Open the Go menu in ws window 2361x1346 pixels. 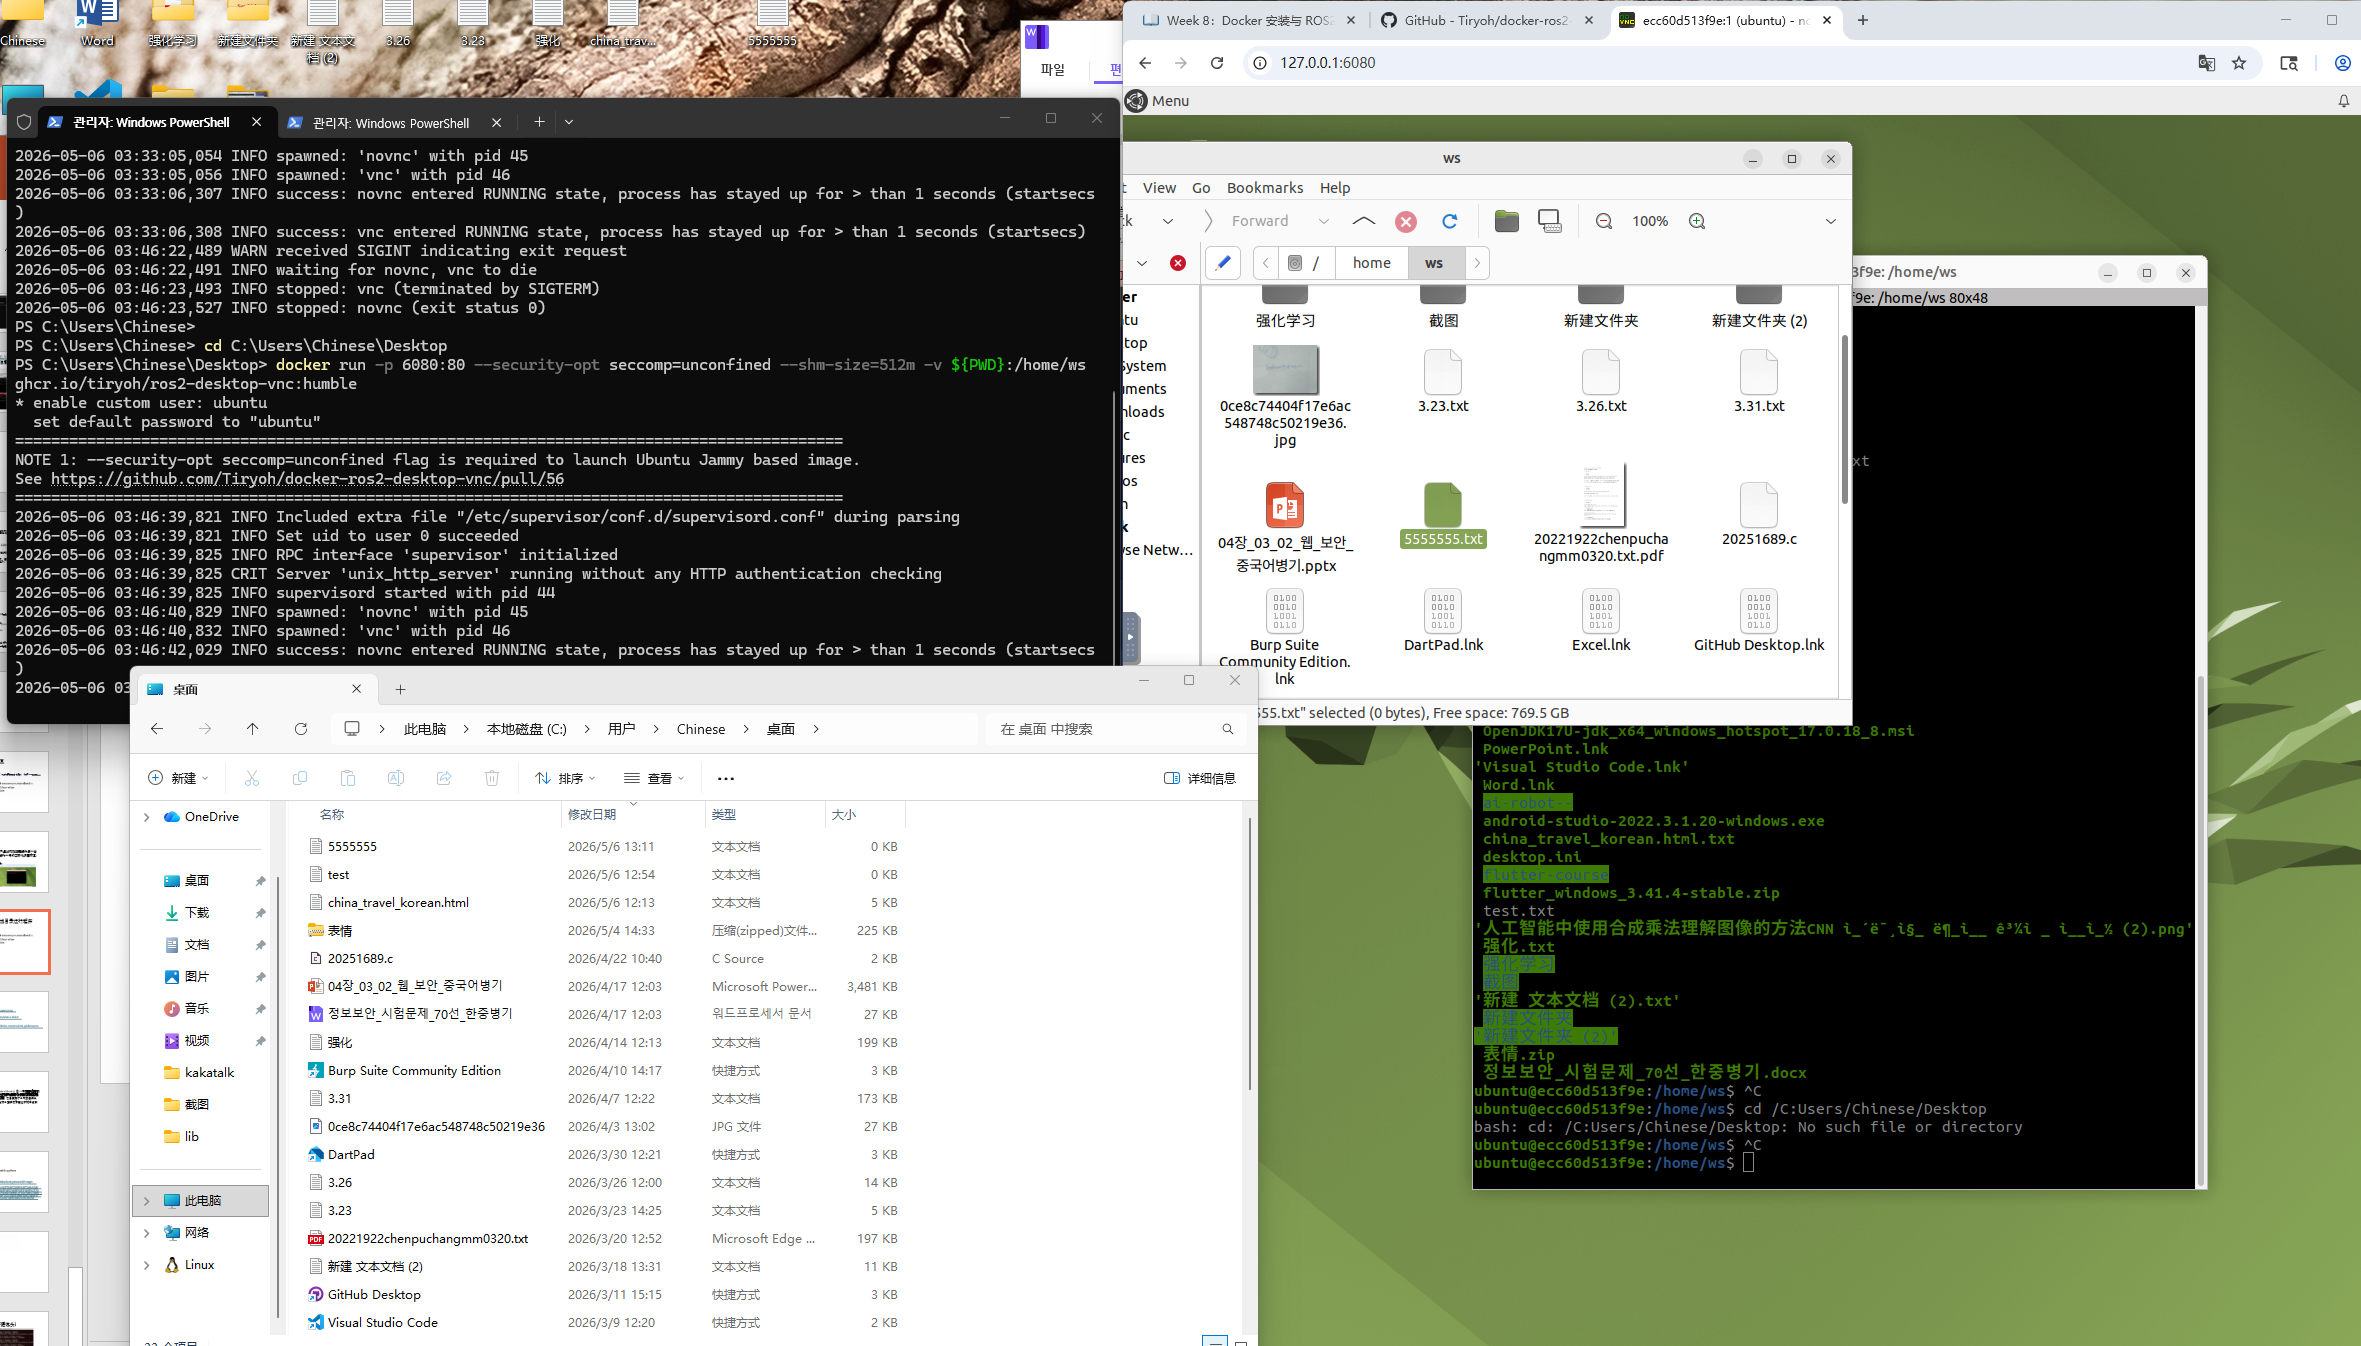click(1201, 188)
